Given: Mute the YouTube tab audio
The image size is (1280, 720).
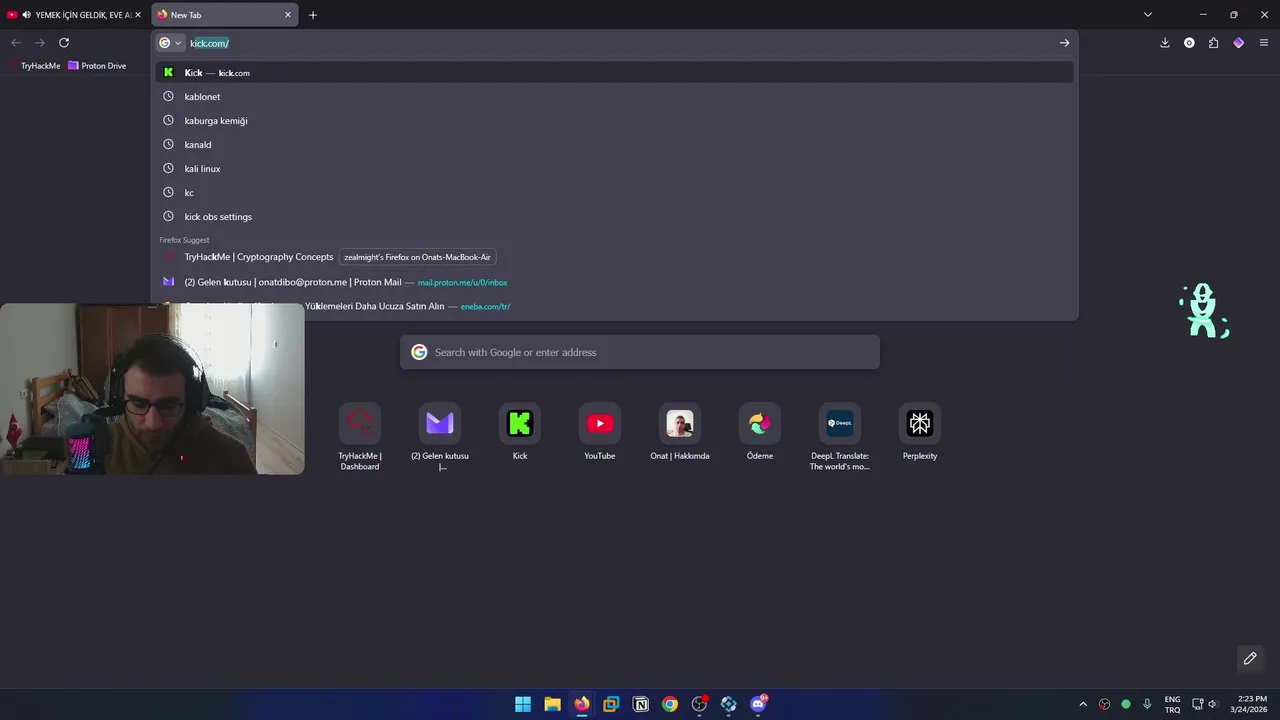Looking at the screenshot, I should (x=25, y=15).
